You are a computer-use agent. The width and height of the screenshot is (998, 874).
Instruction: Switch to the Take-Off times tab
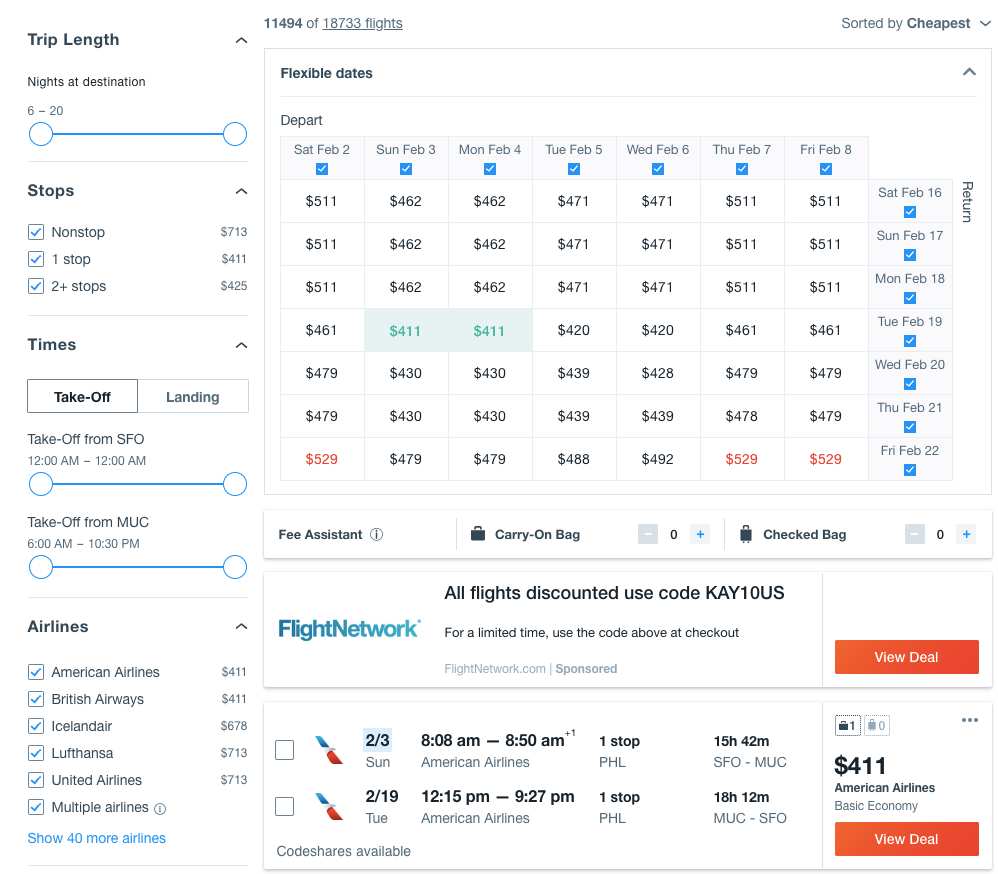coord(82,397)
